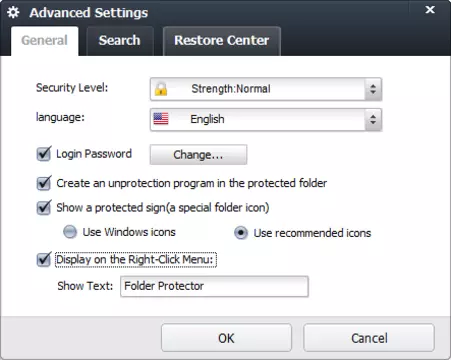Click the US flag icon in language box
This screenshot has height=360, width=451.
(x=161, y=119)
